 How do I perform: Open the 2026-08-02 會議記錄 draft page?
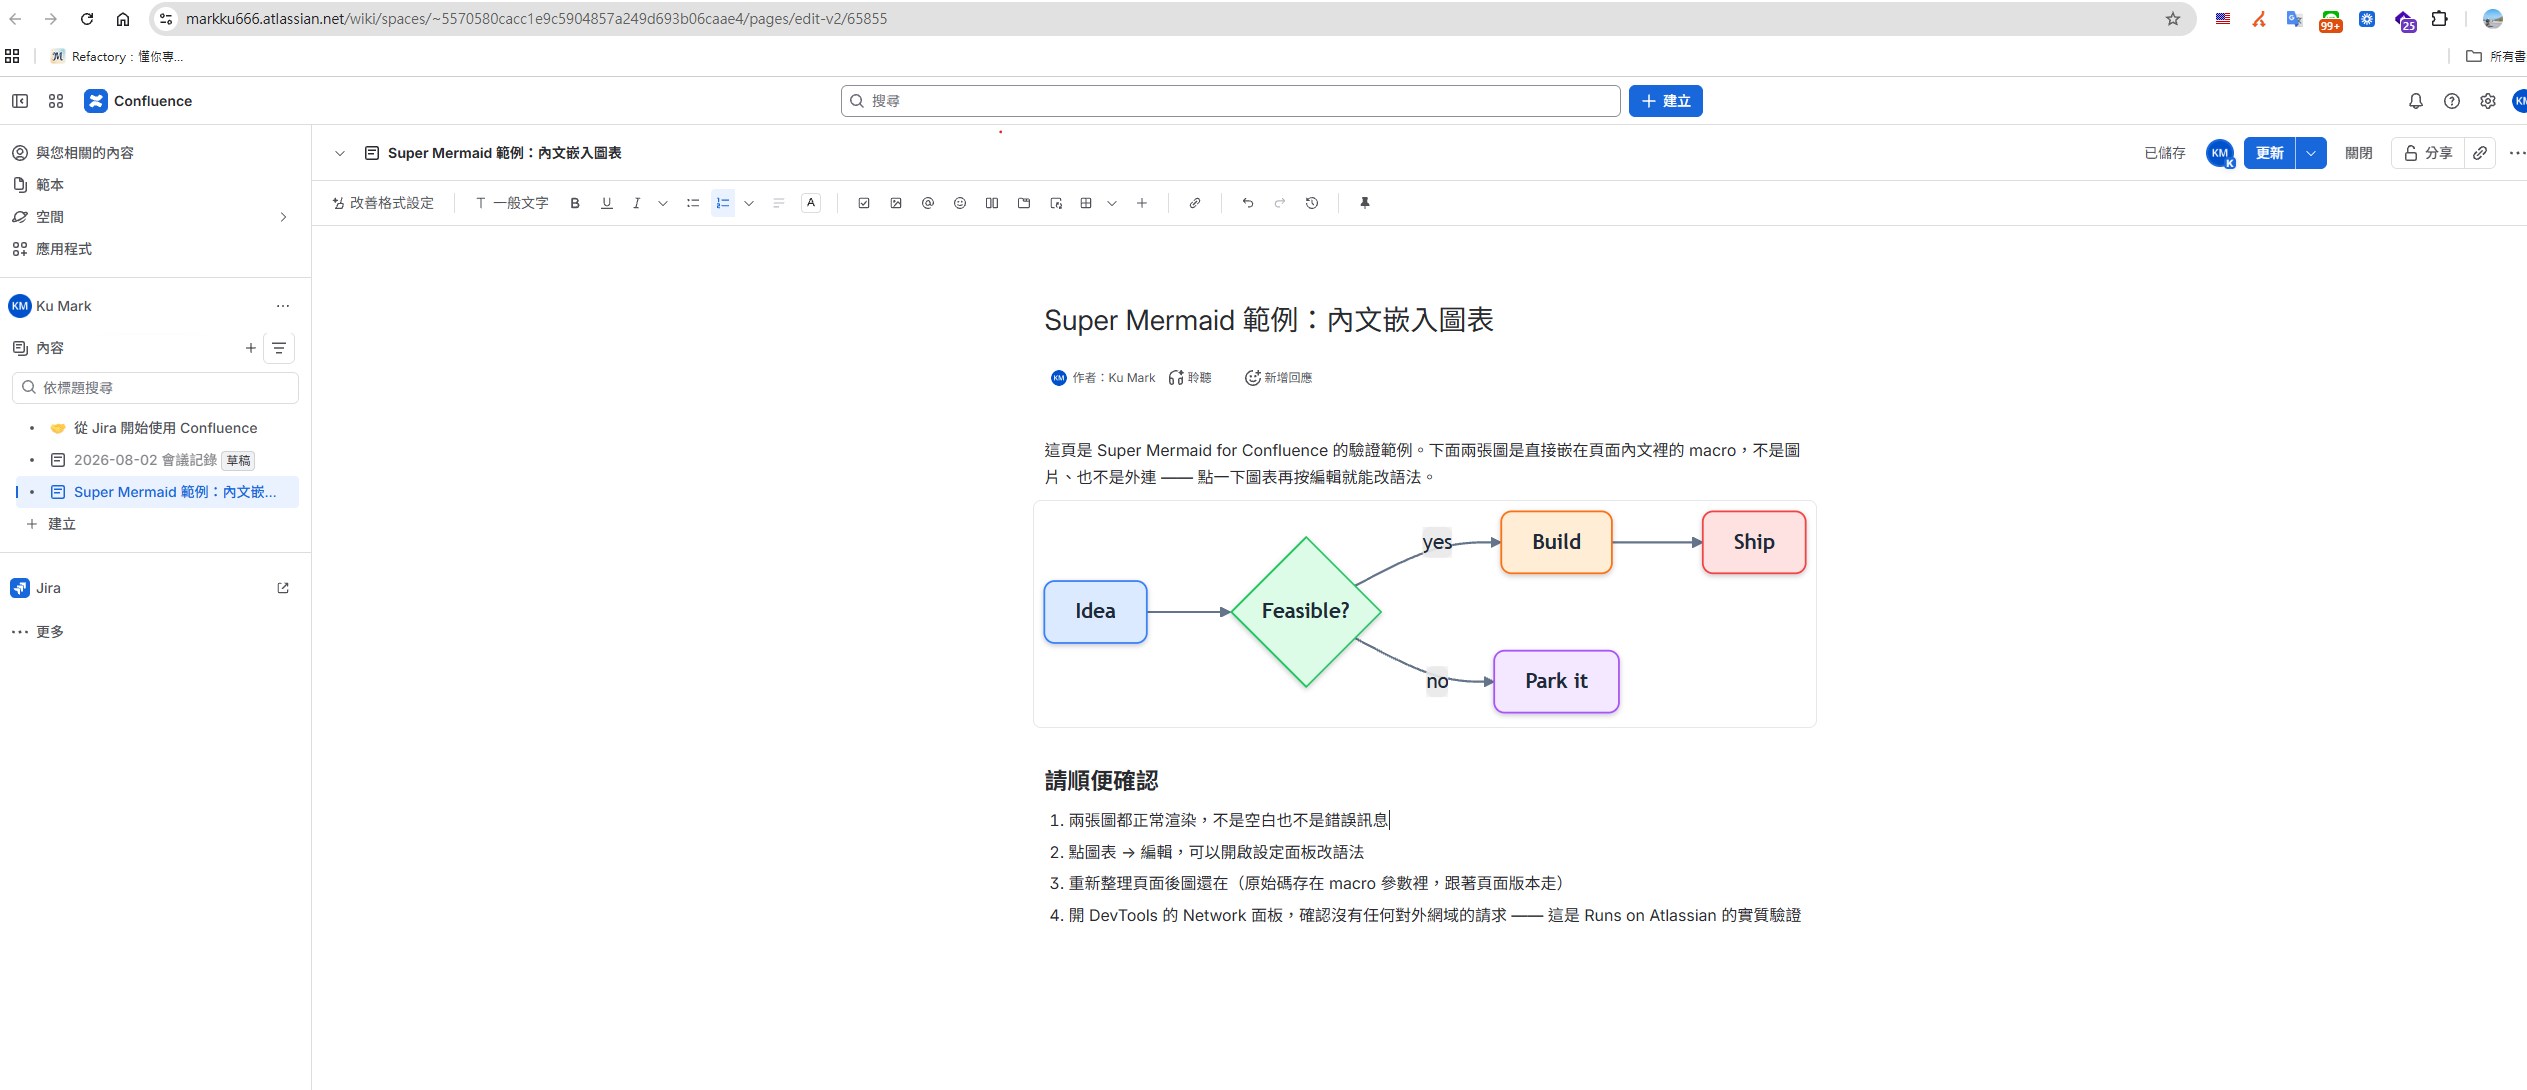tap(146, 460)
